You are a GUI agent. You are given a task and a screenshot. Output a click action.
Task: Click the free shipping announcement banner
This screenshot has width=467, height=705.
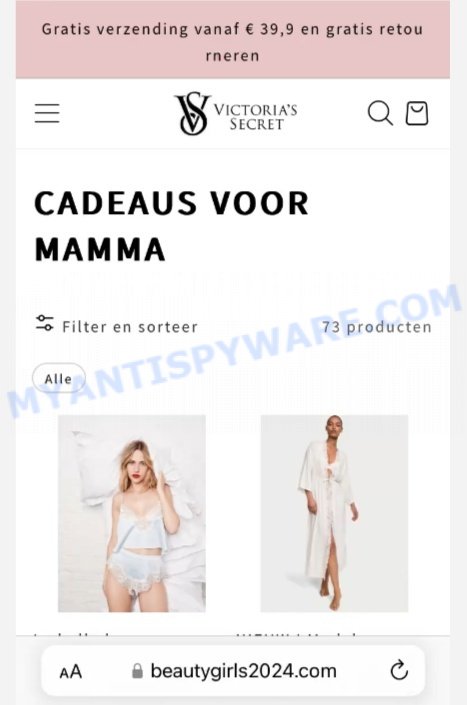pyautogui.click(x=233, y=41)
